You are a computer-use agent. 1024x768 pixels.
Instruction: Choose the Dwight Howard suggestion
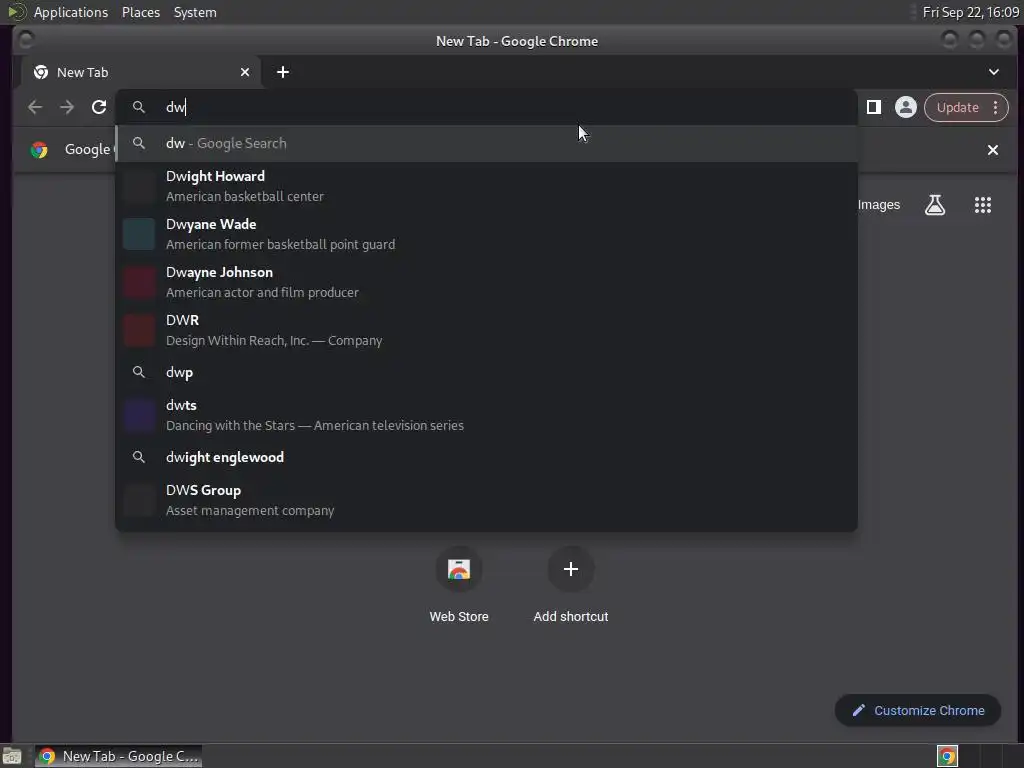[x=487, y=186]
